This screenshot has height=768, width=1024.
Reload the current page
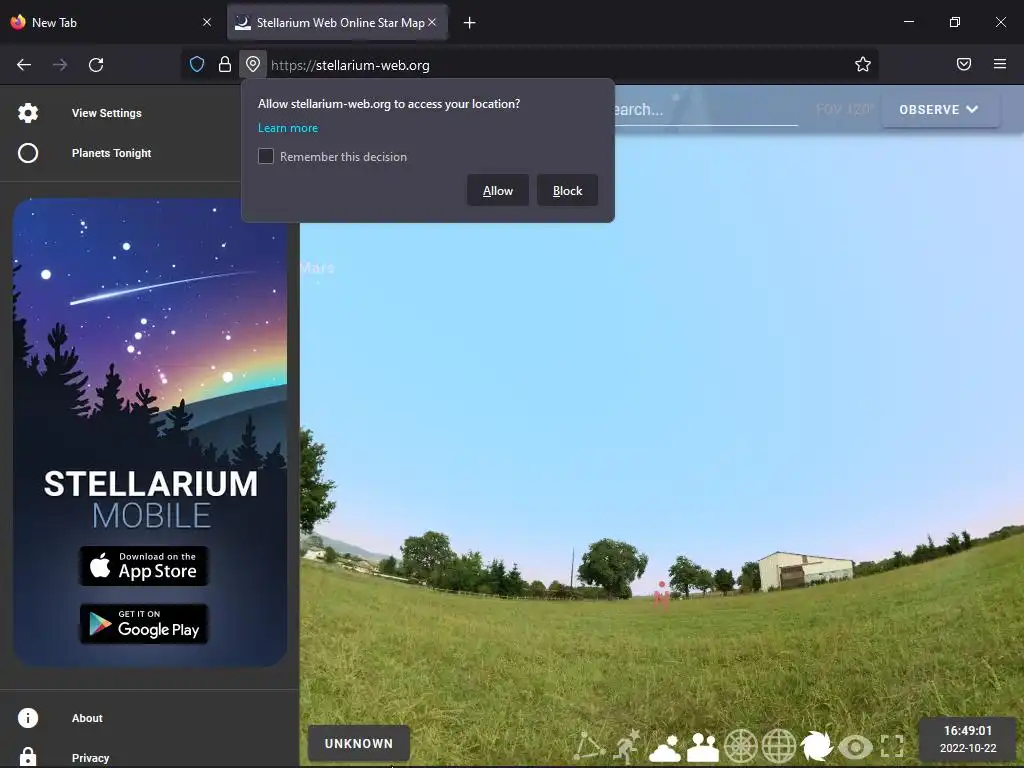pos(96,65)
